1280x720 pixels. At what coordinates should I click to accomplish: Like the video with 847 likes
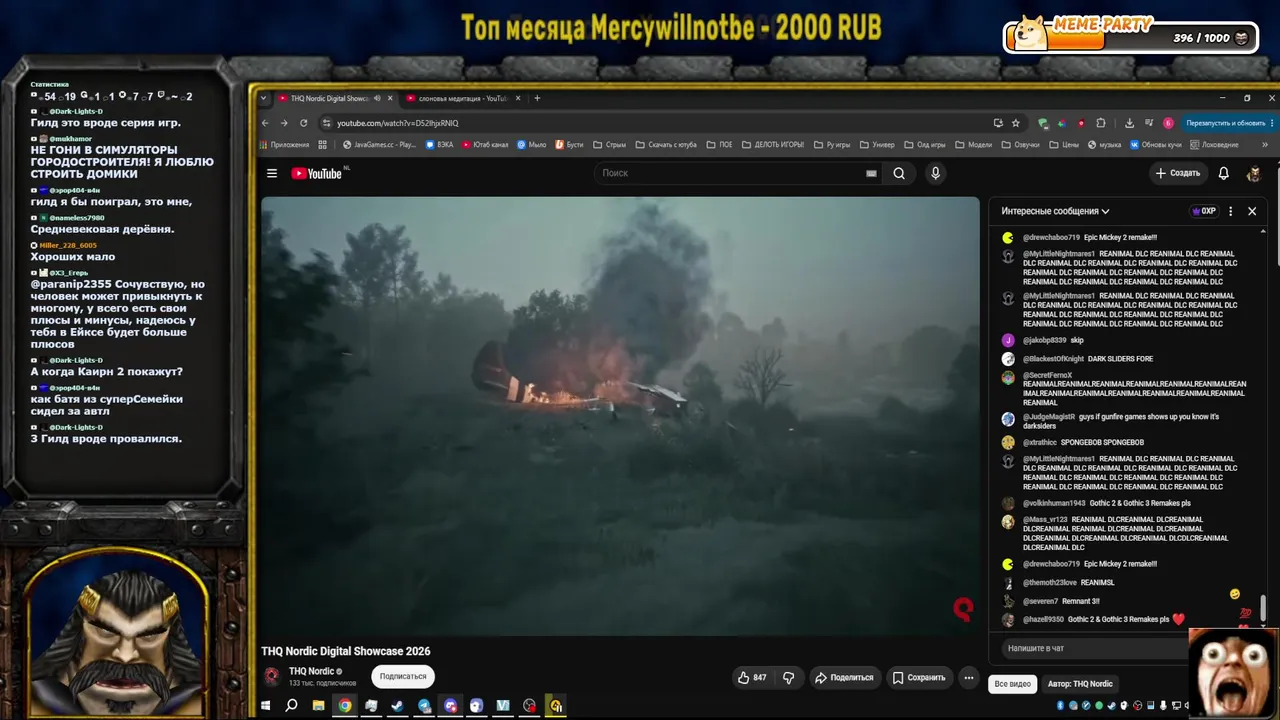point(752,677)
